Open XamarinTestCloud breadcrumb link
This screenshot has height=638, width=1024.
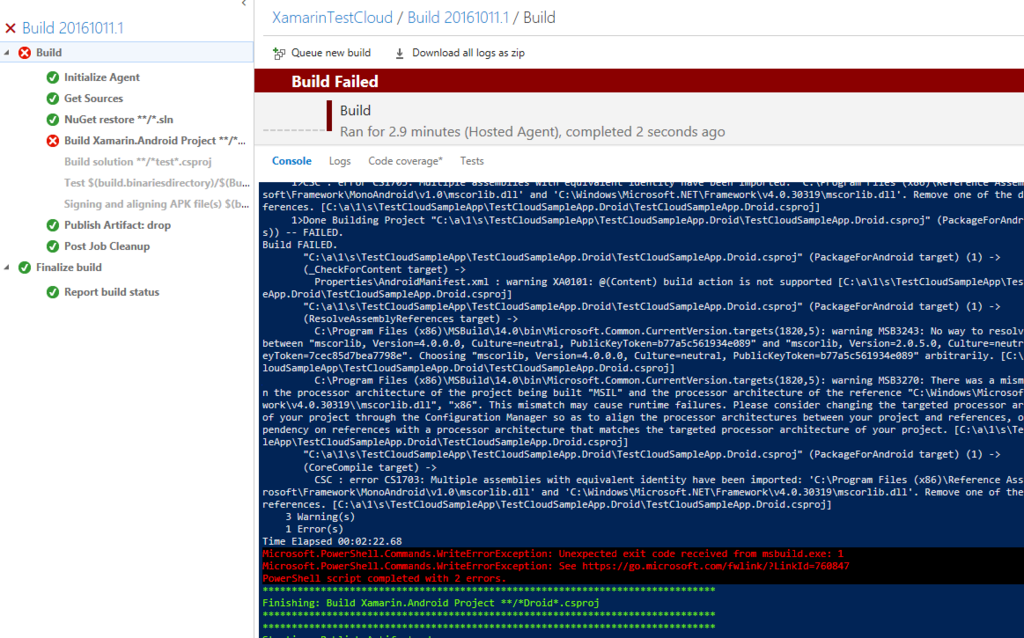point(332,18)
